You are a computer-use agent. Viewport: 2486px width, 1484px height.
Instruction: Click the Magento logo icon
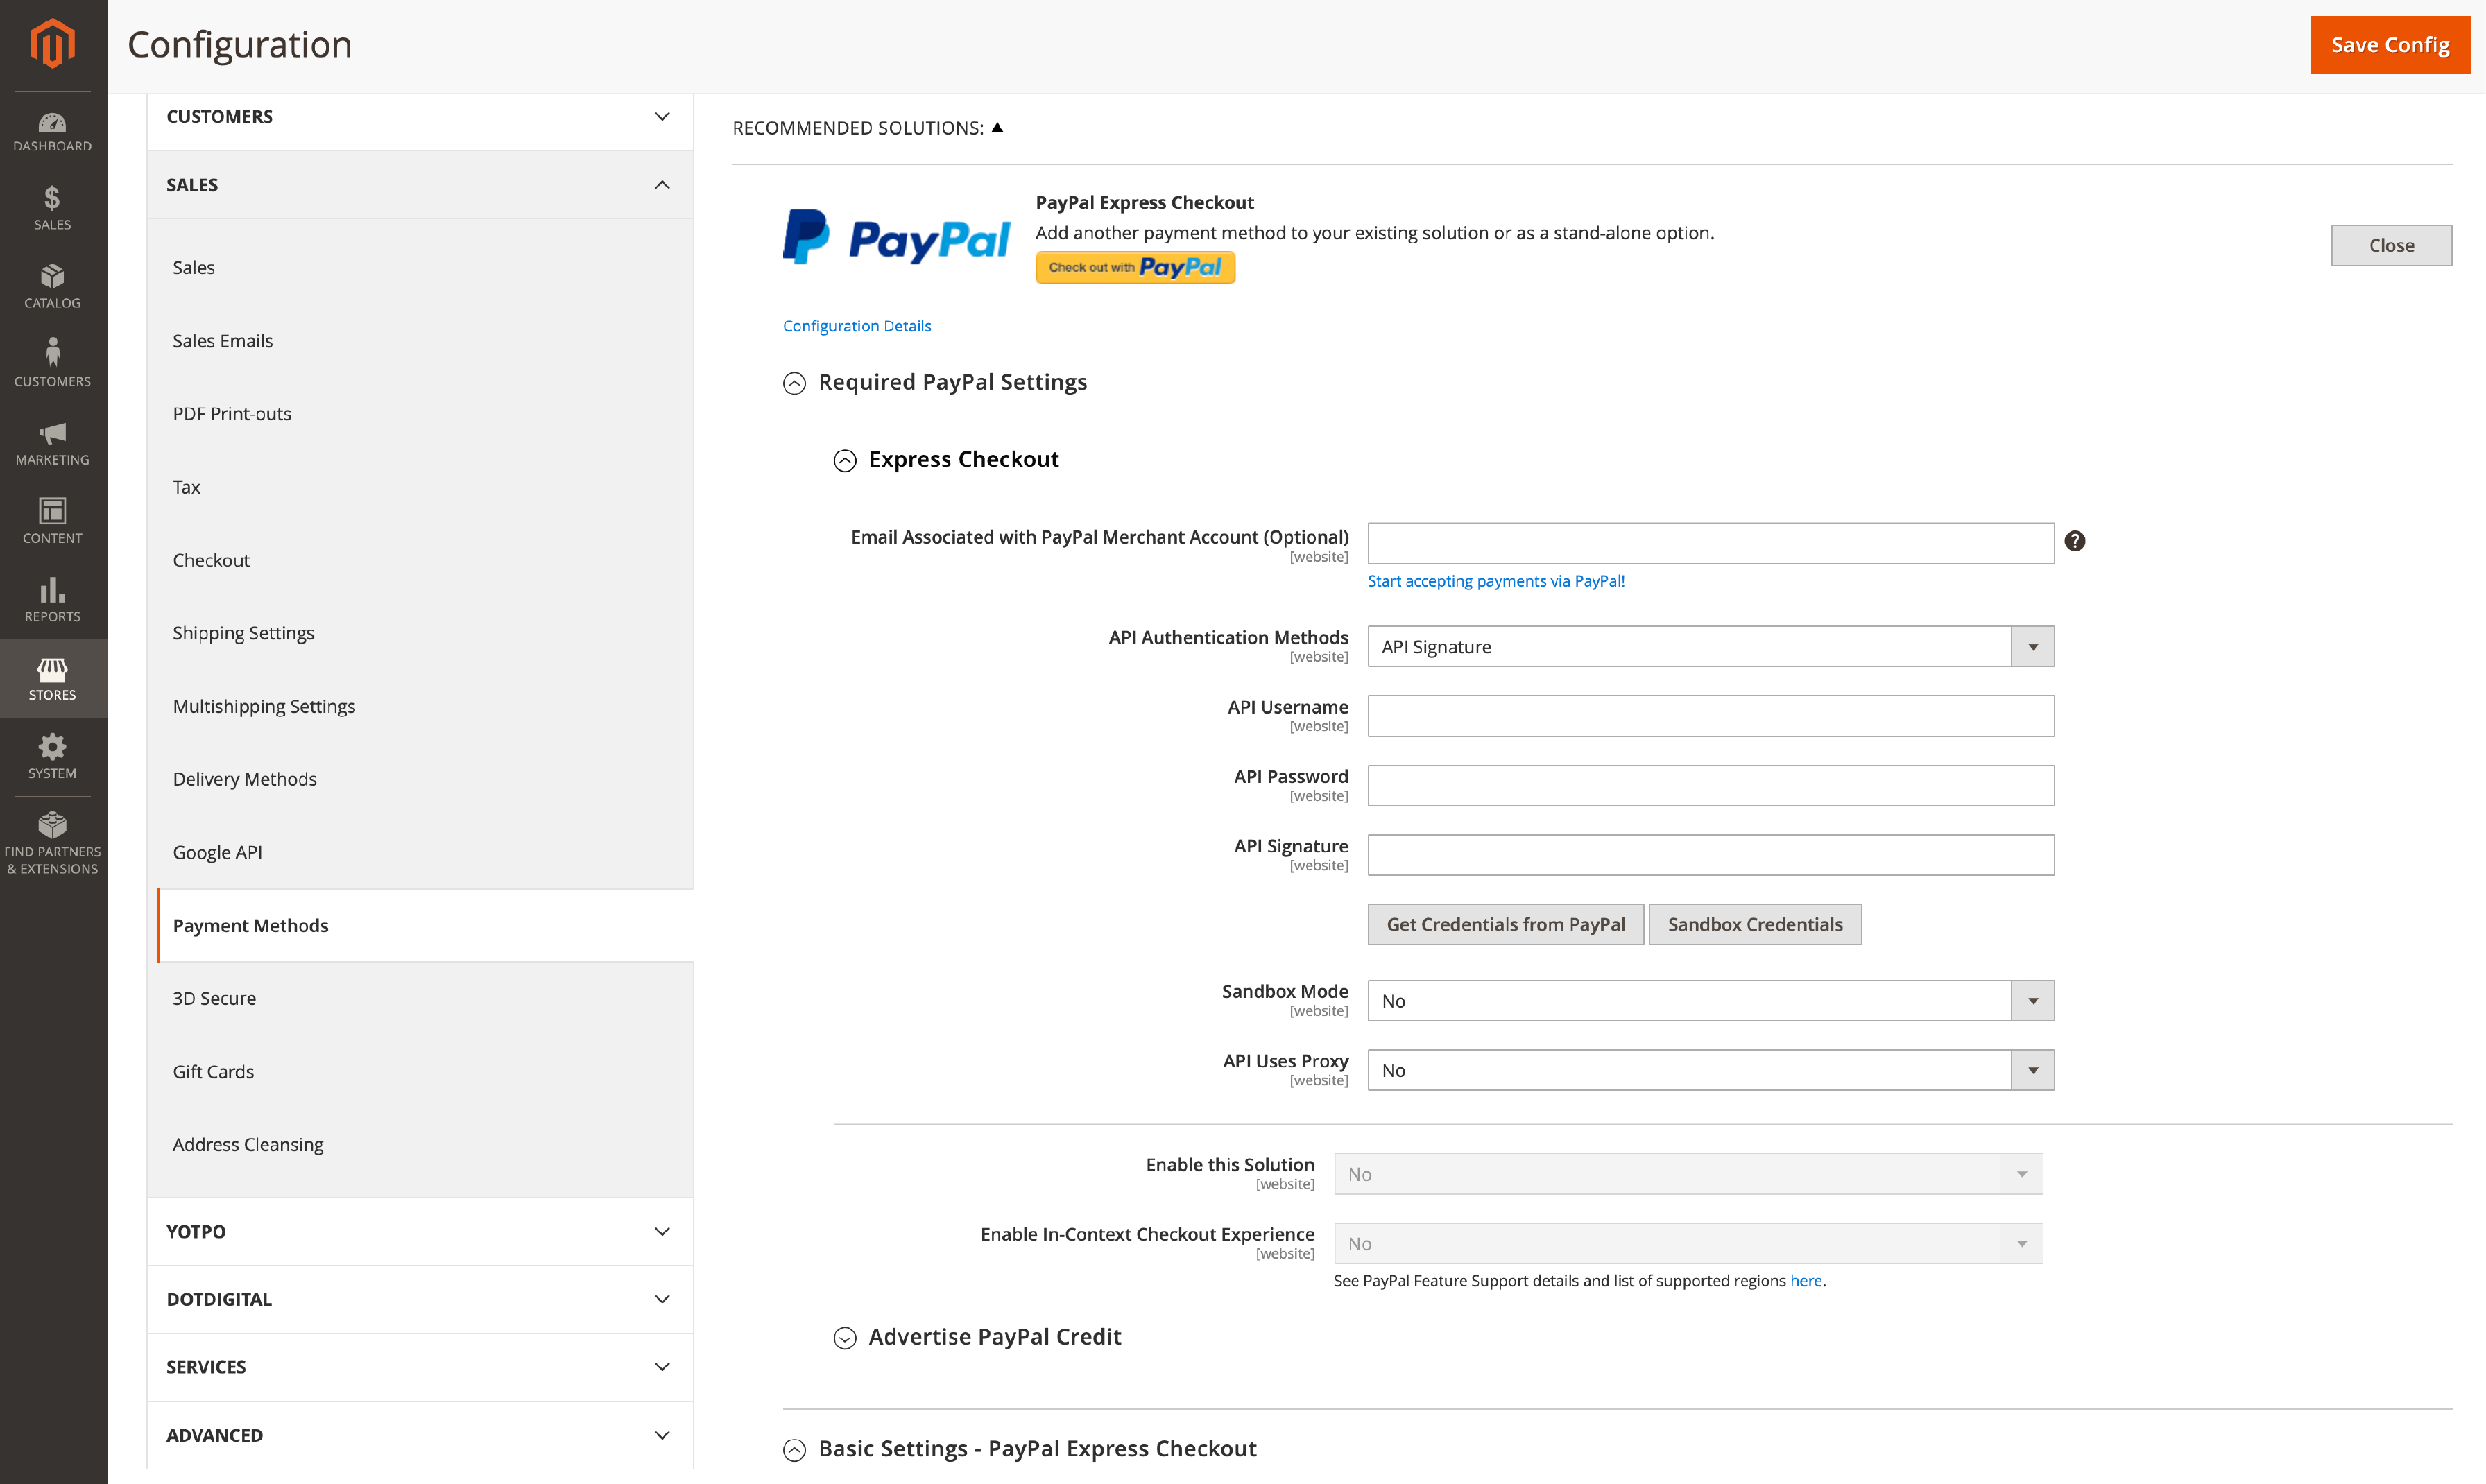pyautogui.click(x=52, y=44)
